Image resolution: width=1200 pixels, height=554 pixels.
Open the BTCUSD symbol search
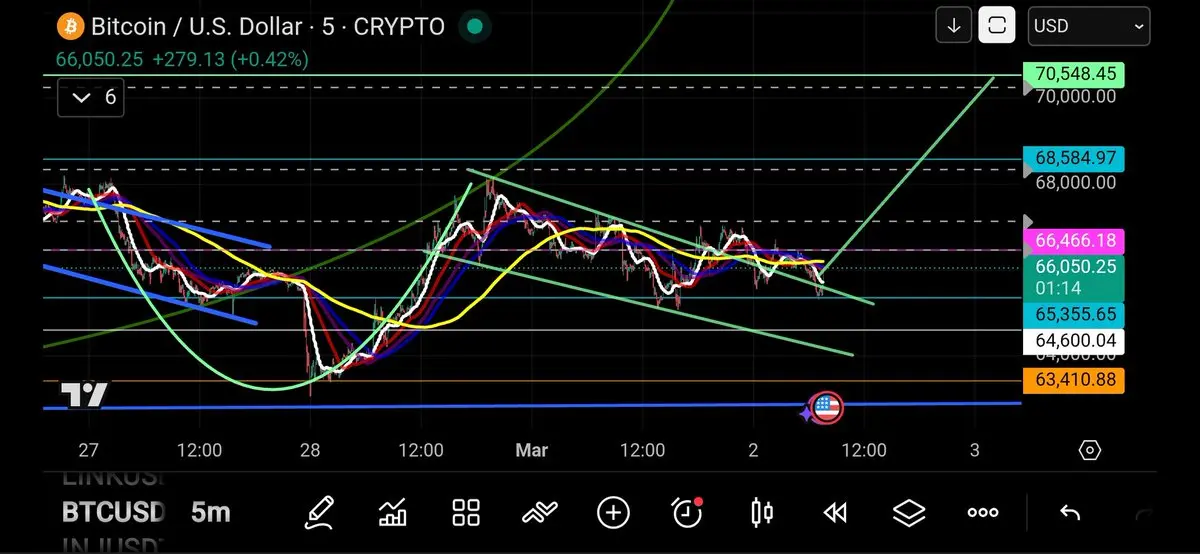[113, 513]
